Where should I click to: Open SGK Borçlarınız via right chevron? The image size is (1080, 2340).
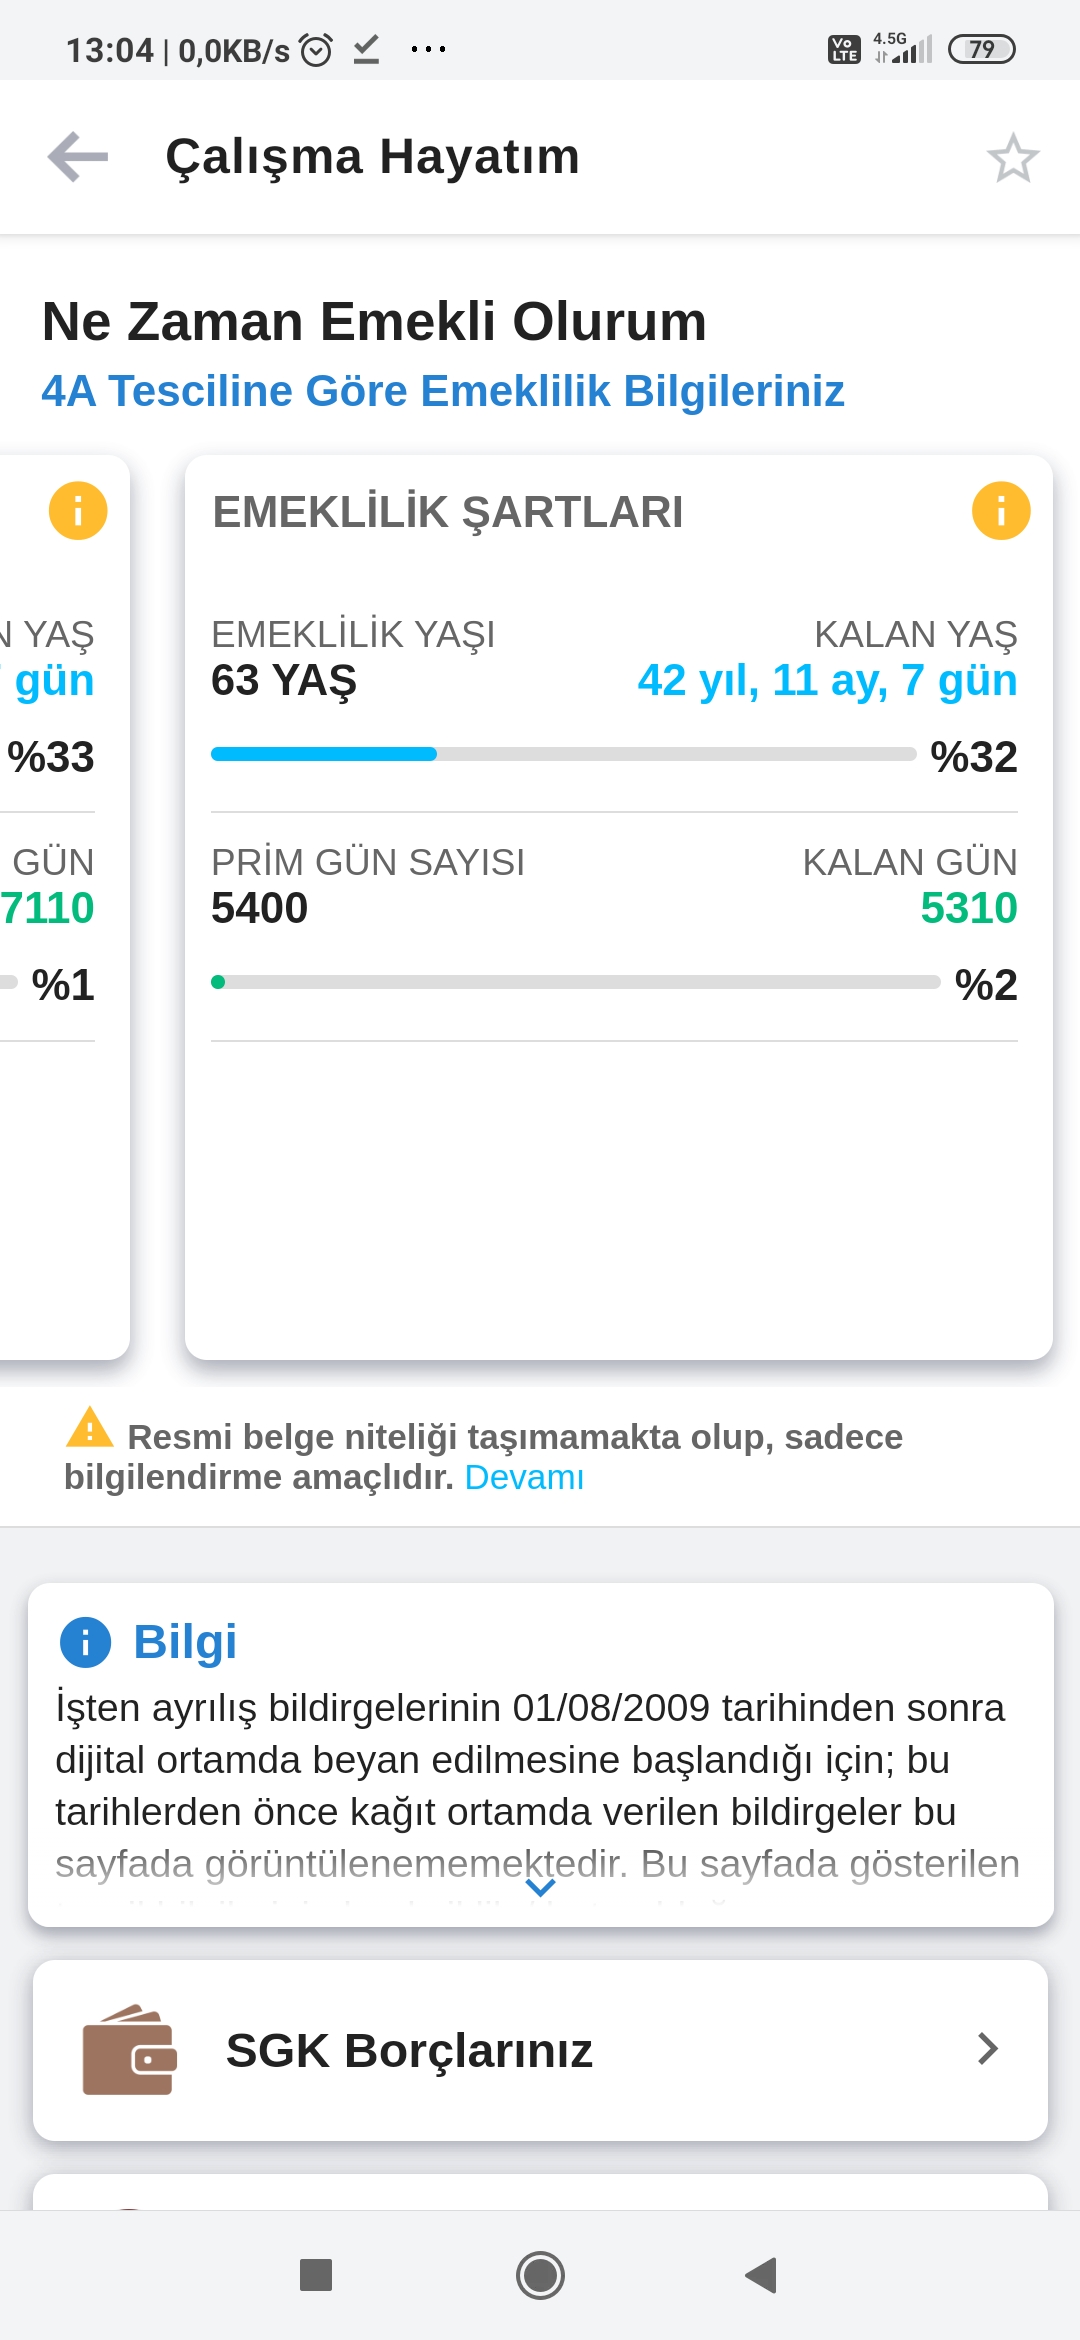point(988,2049)
